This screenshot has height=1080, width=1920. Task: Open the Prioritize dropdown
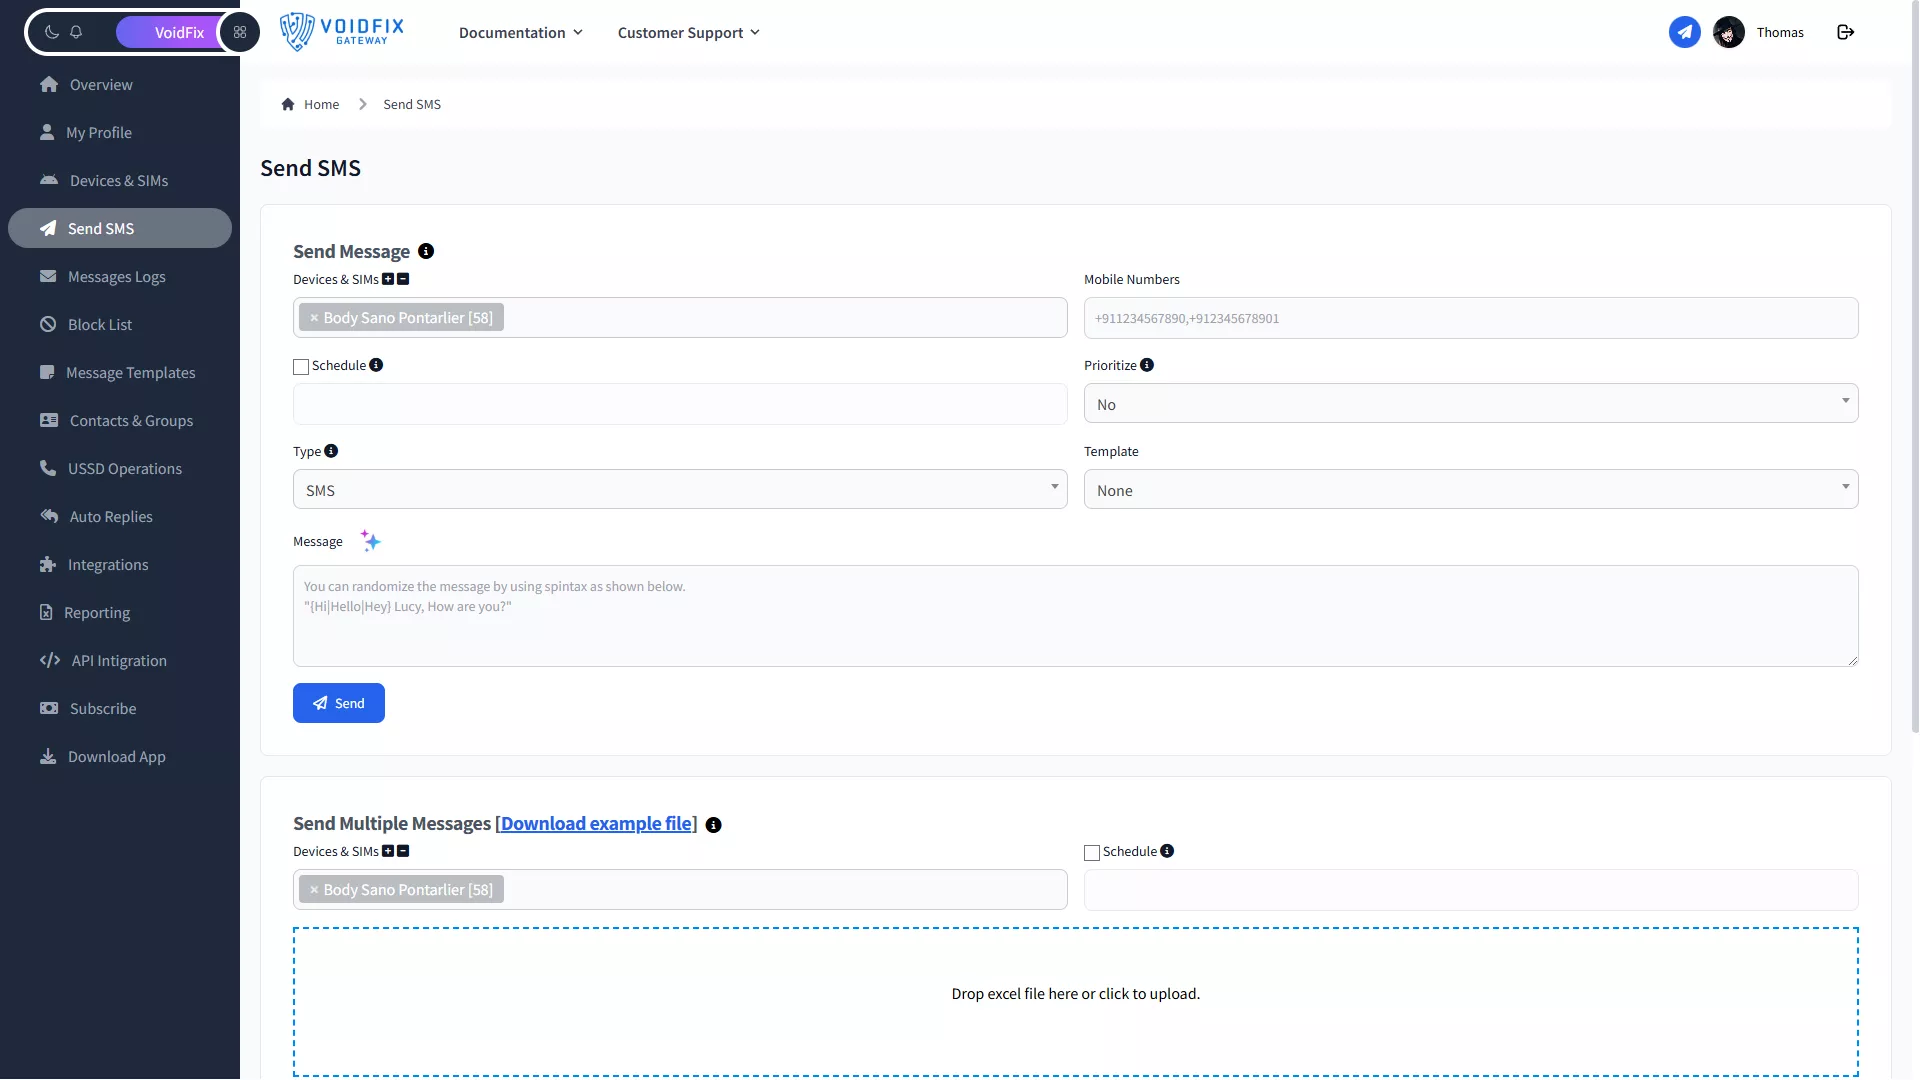coord(1470,404)
